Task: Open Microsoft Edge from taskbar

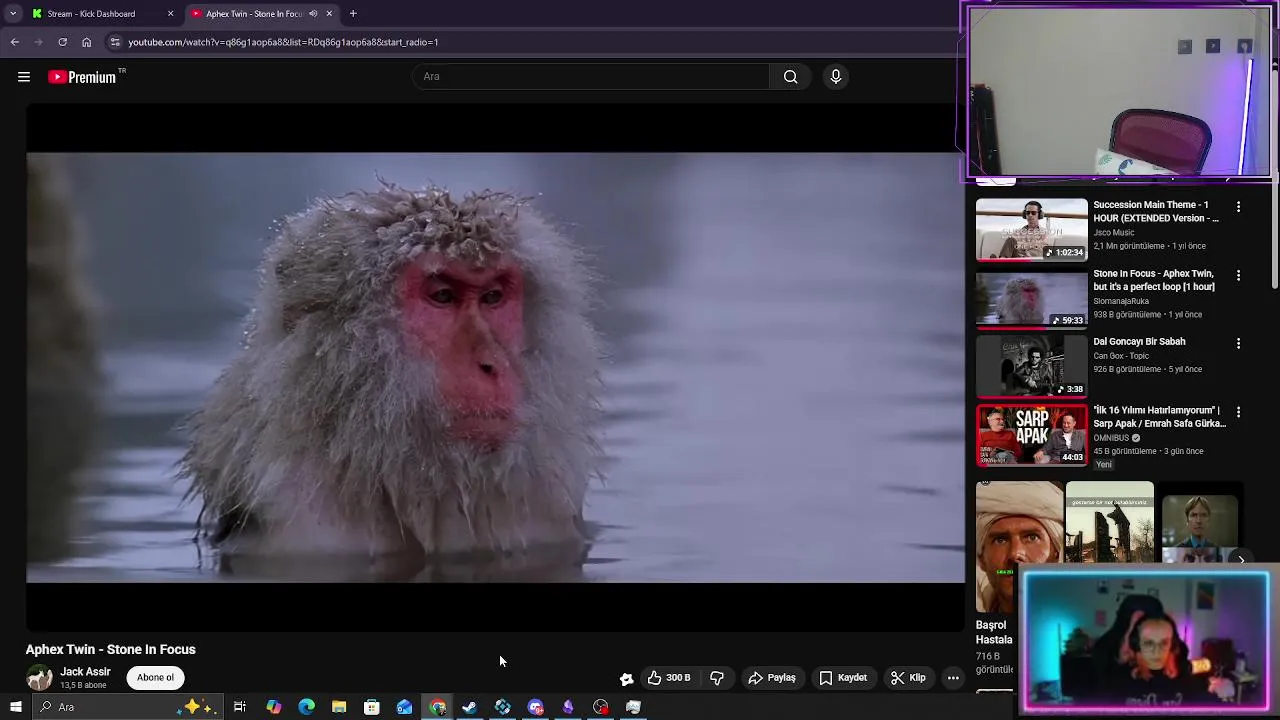Action: click(306, 707)
